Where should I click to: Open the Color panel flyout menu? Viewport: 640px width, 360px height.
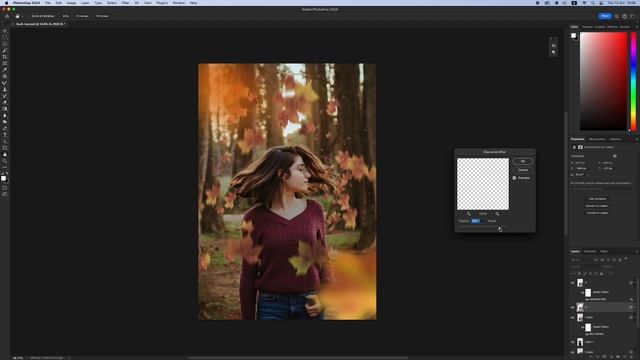(637, 27)
